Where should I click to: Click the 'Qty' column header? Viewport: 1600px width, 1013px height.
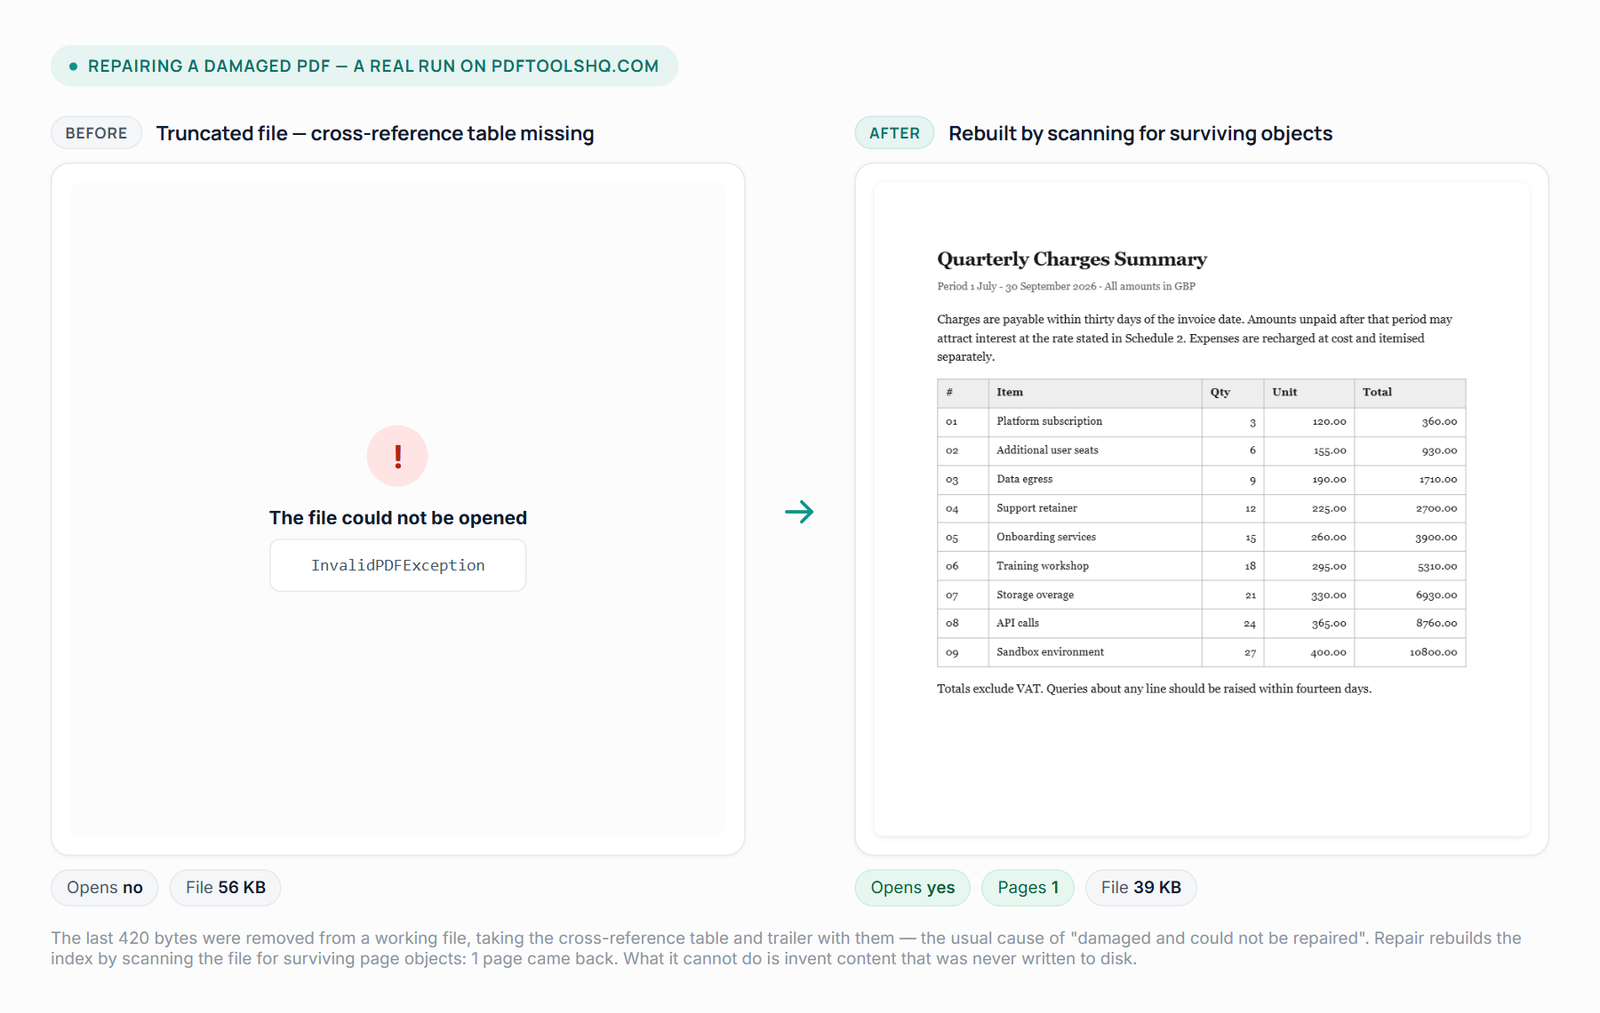(x=1233, y=392)
